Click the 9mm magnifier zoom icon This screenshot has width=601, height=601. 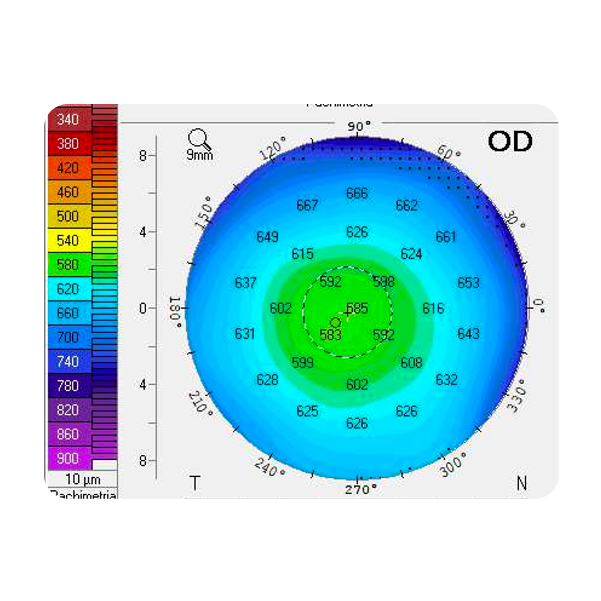tap(199, 141)
